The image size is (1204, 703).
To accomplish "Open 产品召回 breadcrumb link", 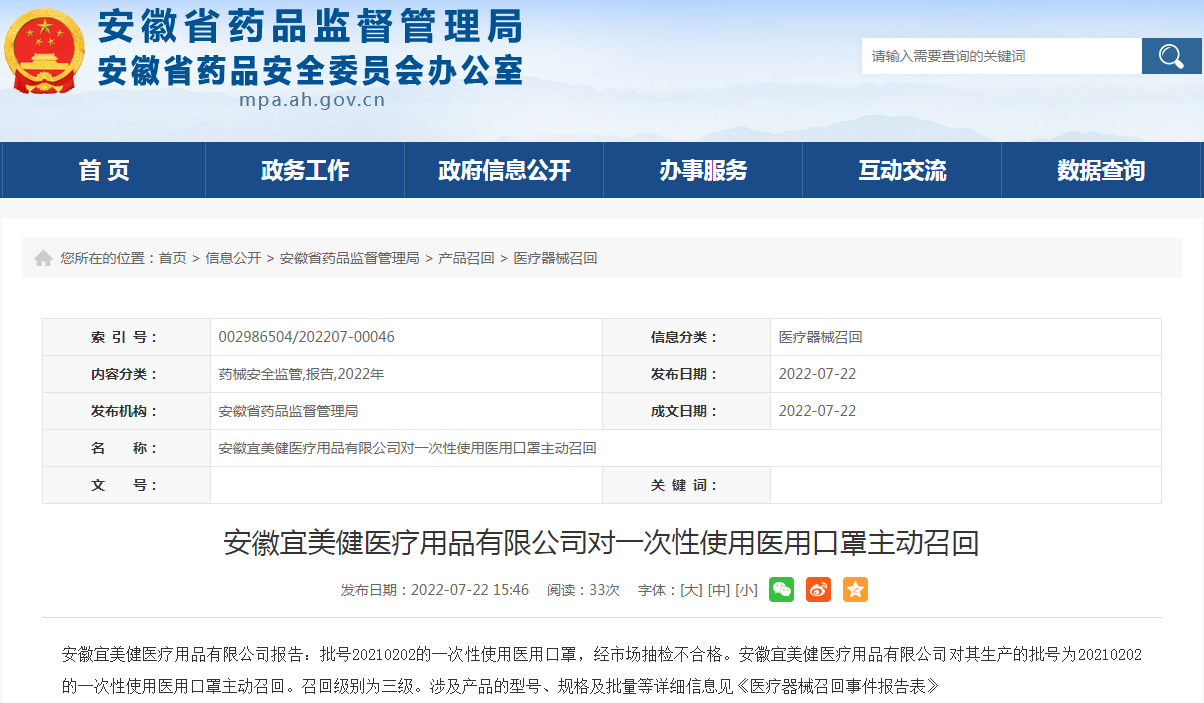I will coord(466,258).
